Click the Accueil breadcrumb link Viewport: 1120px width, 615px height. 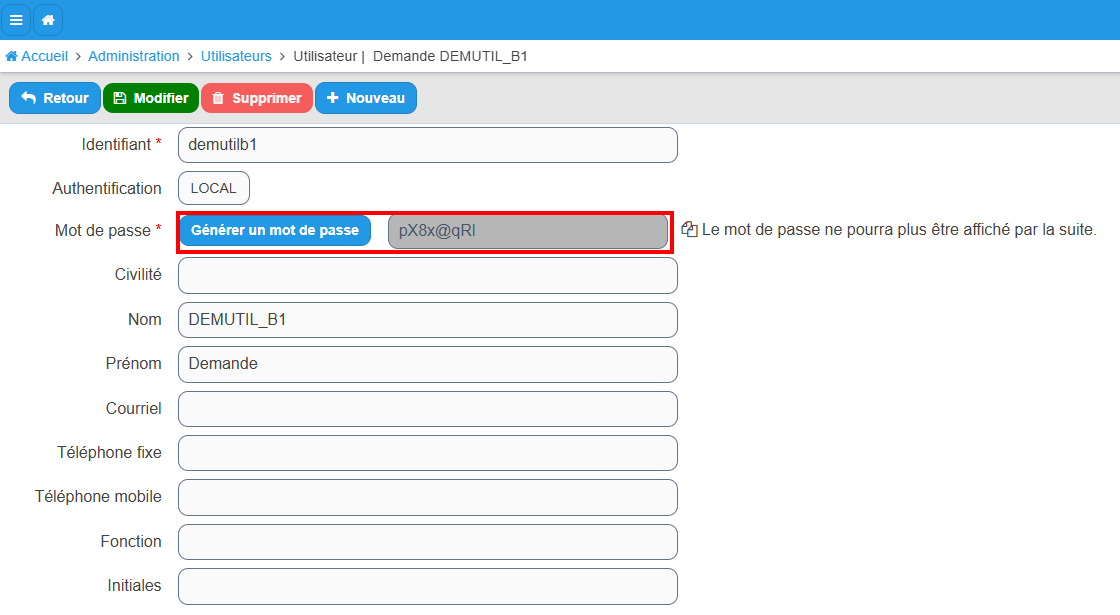coord(36,56)
